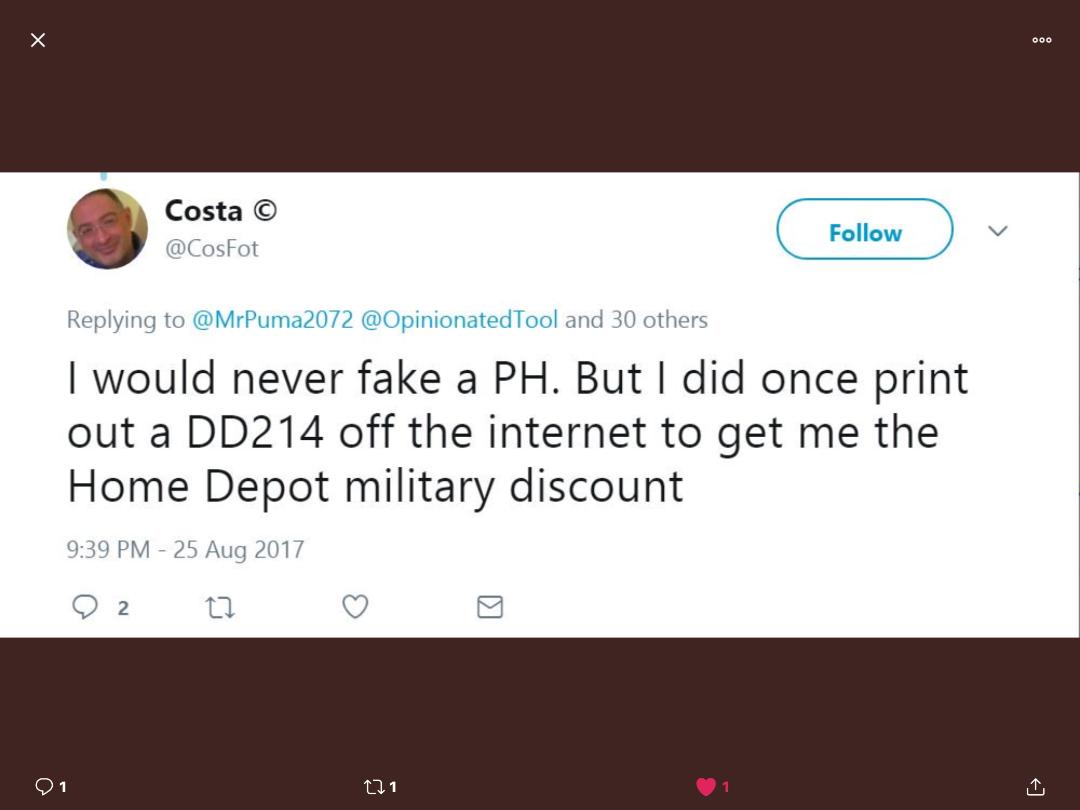Open the @MrPuma2072 mention link
Image resolution: width=1080 pixels, height=810 pixels.
[272, 320]
